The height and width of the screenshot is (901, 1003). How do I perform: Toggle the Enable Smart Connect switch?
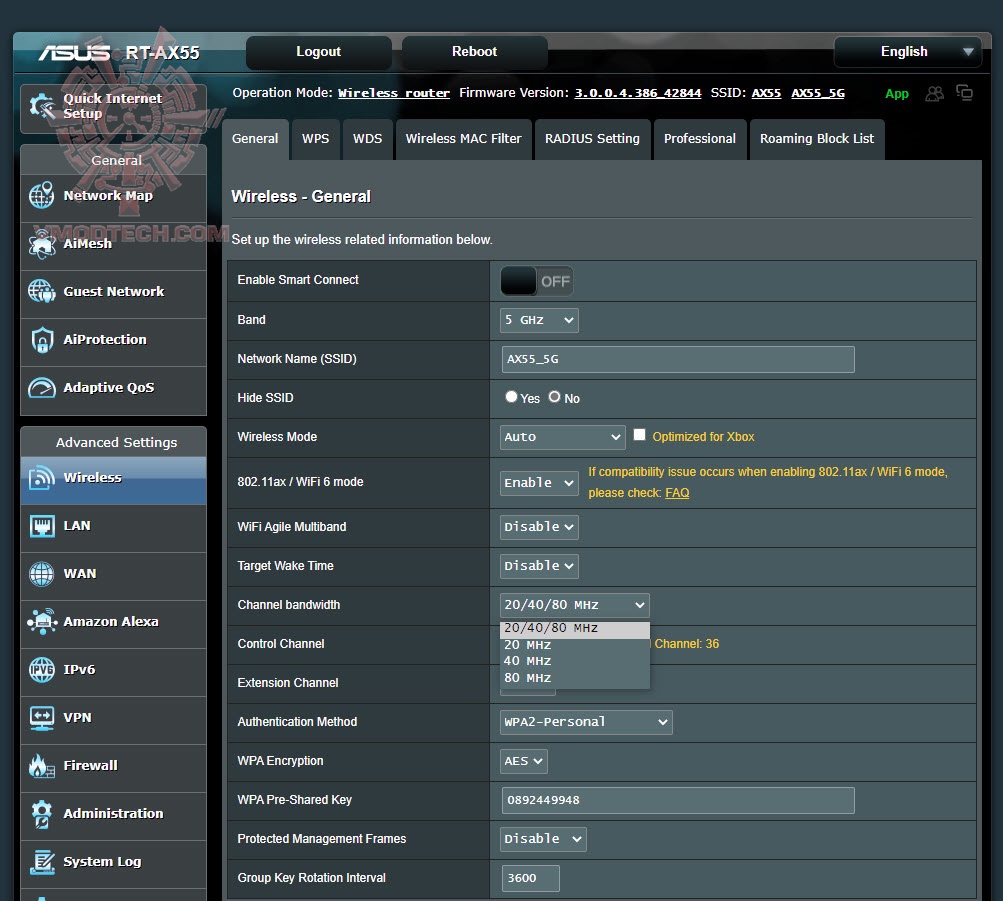tap(536, 281)
